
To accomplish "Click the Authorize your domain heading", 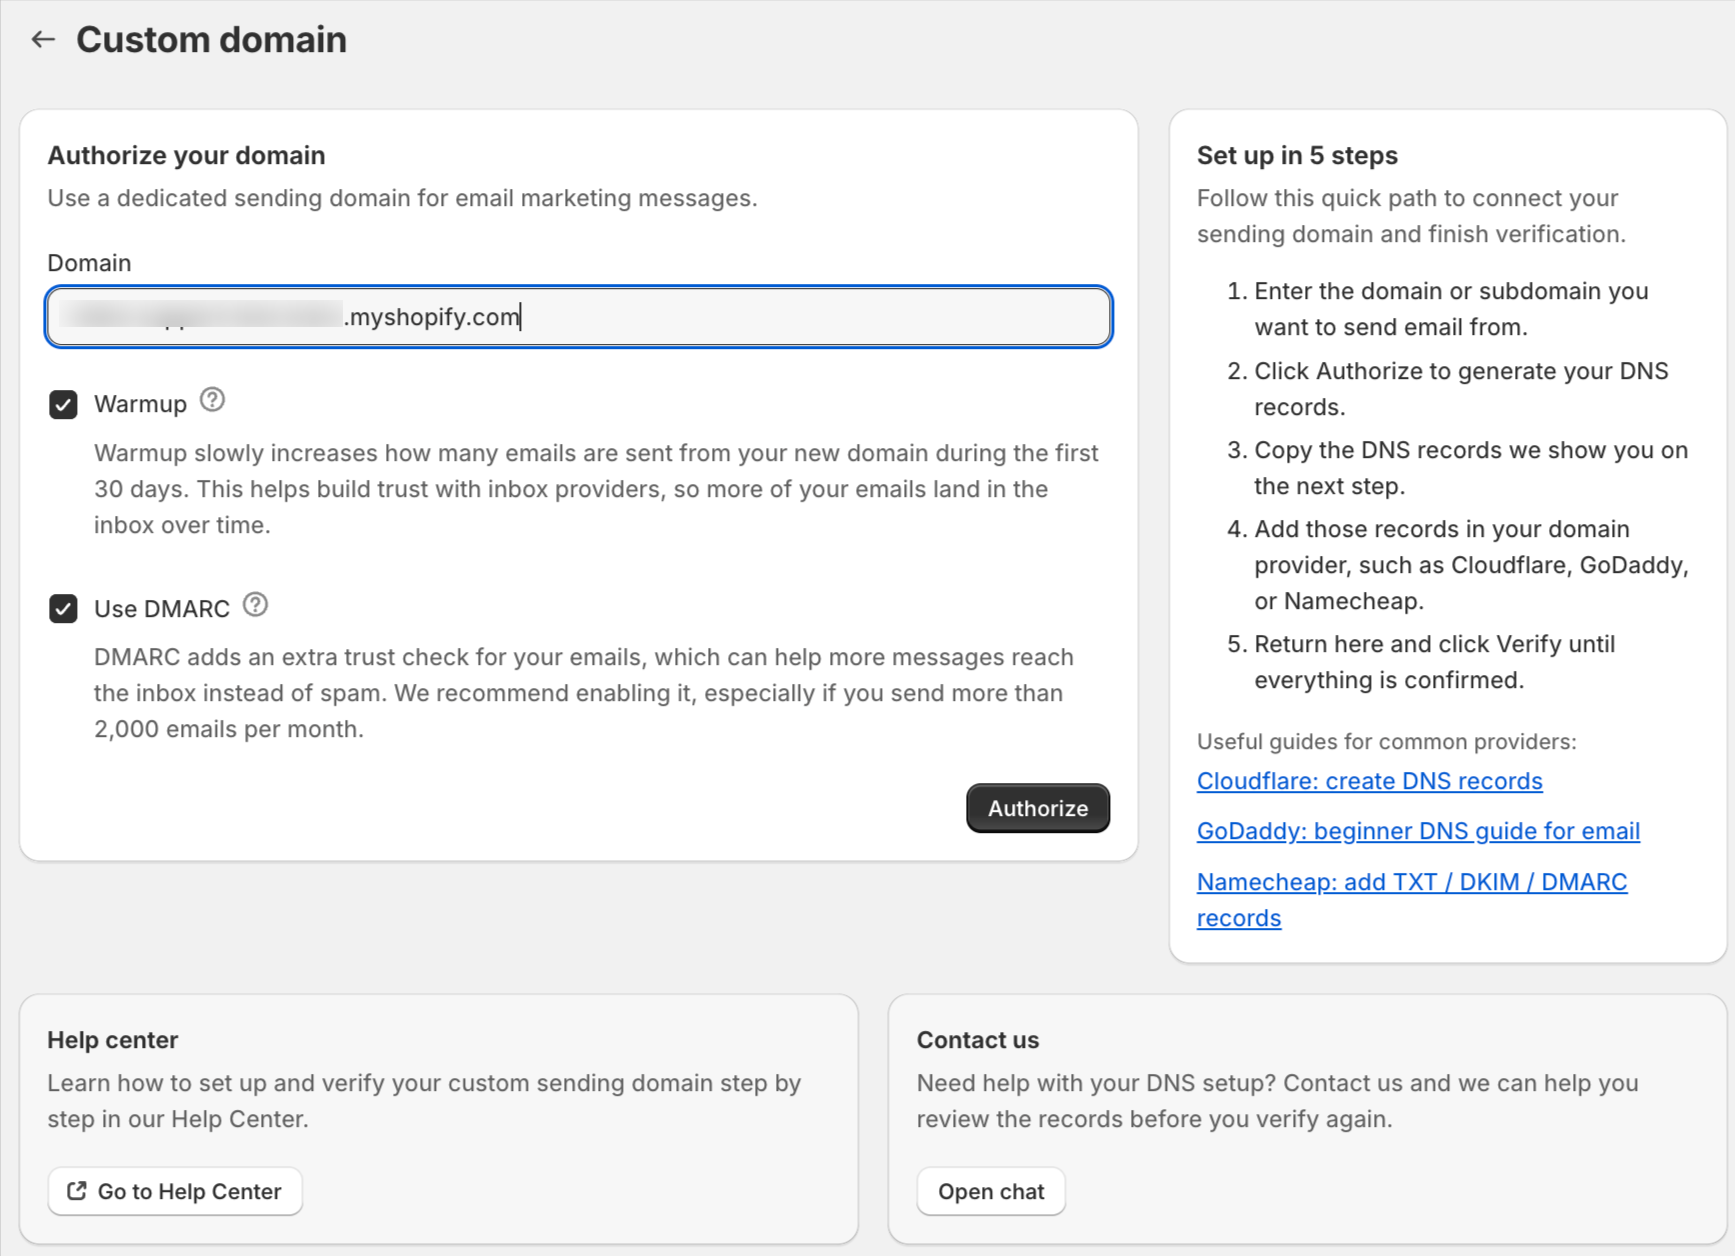I will [186, 155].
